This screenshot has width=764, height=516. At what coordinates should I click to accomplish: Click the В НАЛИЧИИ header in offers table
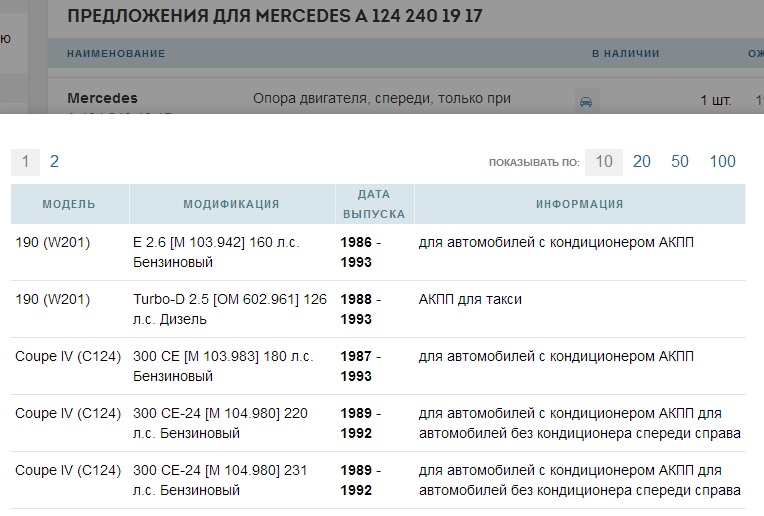coord(626,54)
